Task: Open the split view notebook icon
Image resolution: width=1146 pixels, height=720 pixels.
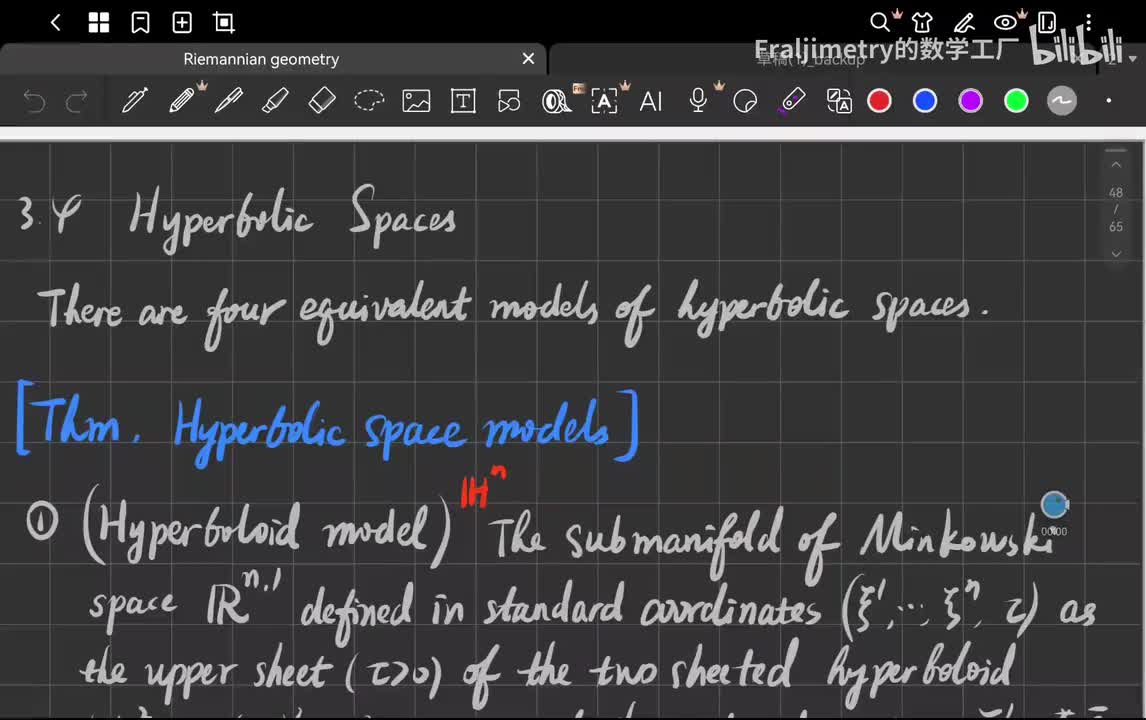Action: point(1047,23)
